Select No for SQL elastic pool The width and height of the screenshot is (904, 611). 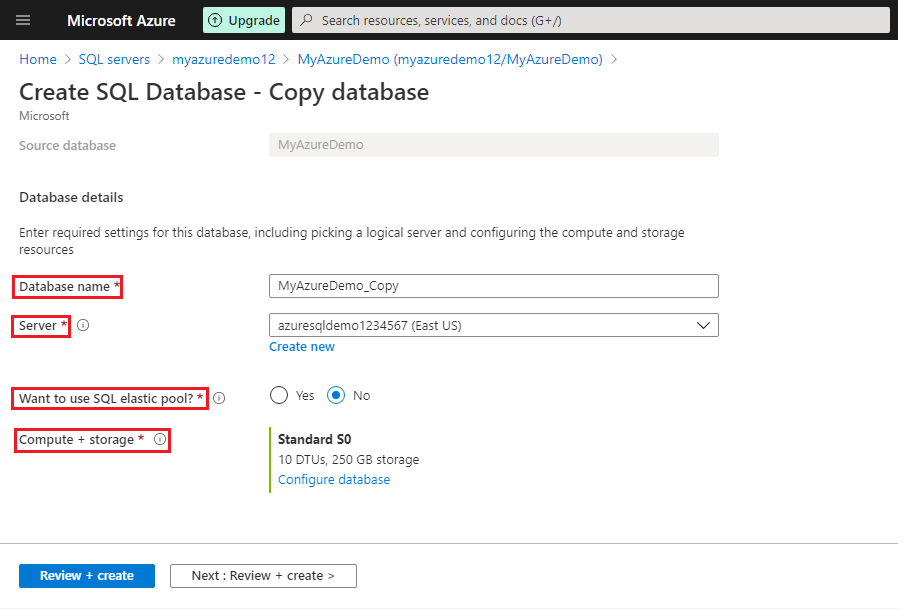tap(337, 396)
